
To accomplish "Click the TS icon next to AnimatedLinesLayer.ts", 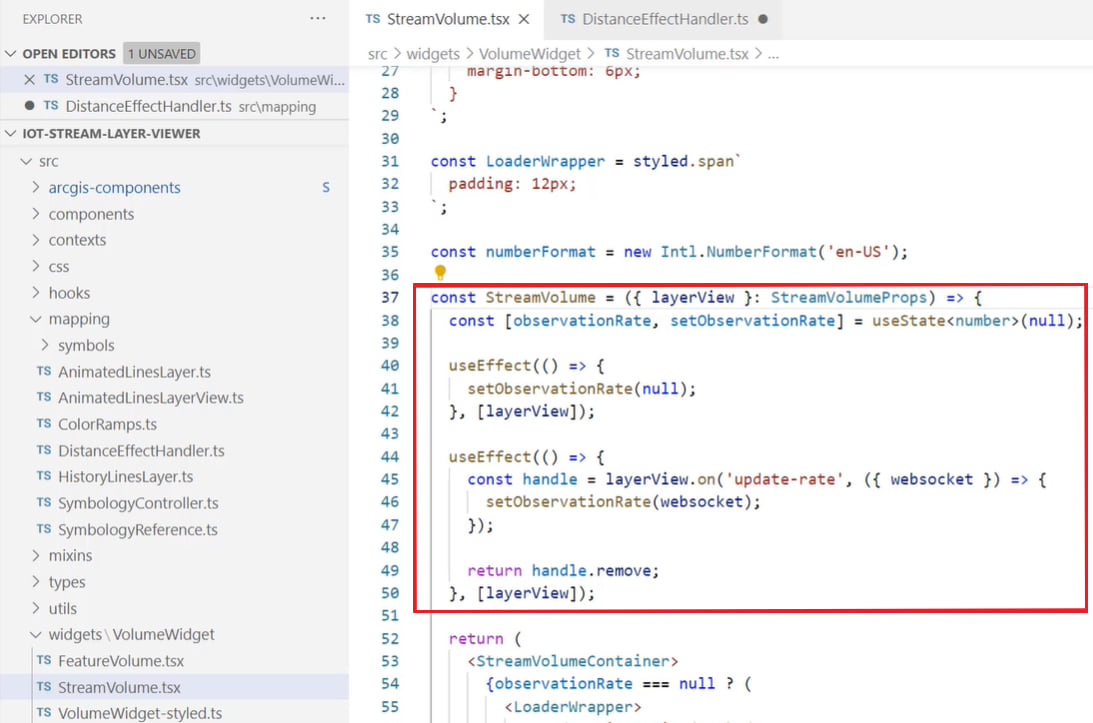I will pos(42,372).
